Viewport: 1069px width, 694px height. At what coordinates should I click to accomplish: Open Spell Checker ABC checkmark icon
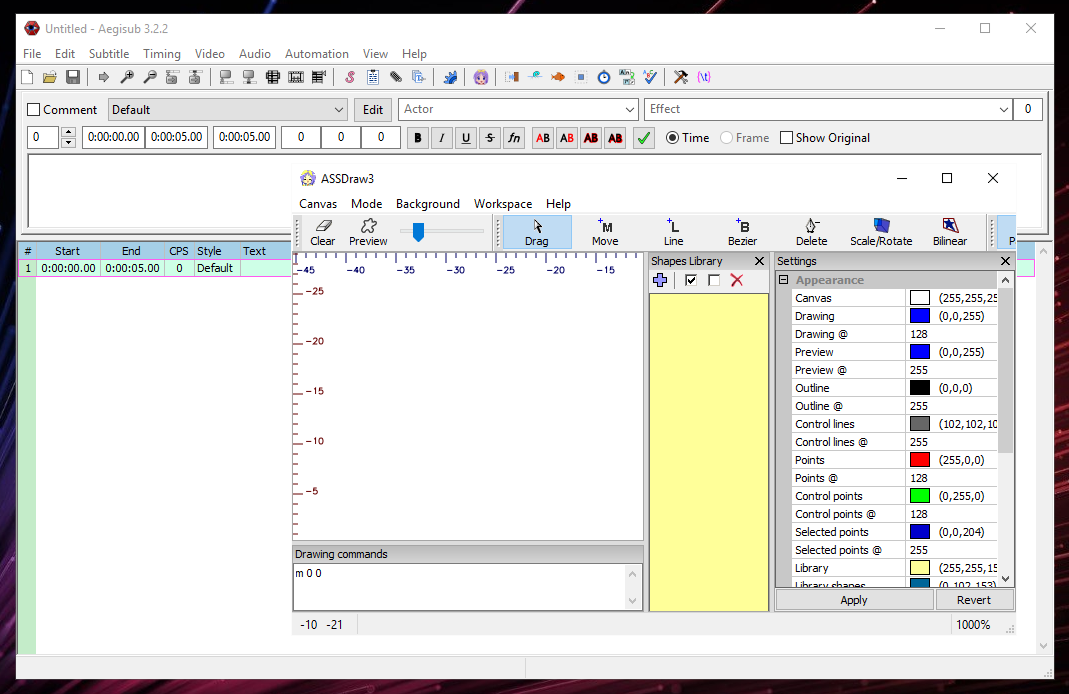point(650,77)
